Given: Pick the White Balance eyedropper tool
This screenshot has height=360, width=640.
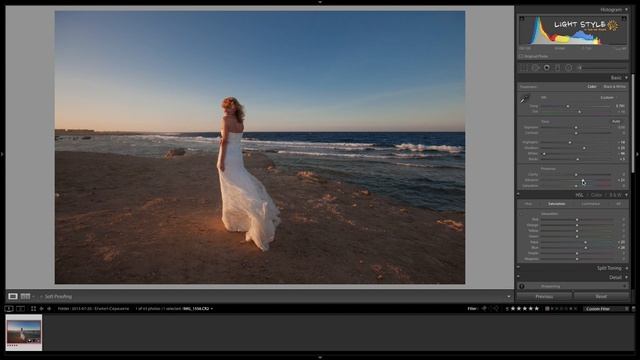Looking at the screenshot, I should (524, 99).
